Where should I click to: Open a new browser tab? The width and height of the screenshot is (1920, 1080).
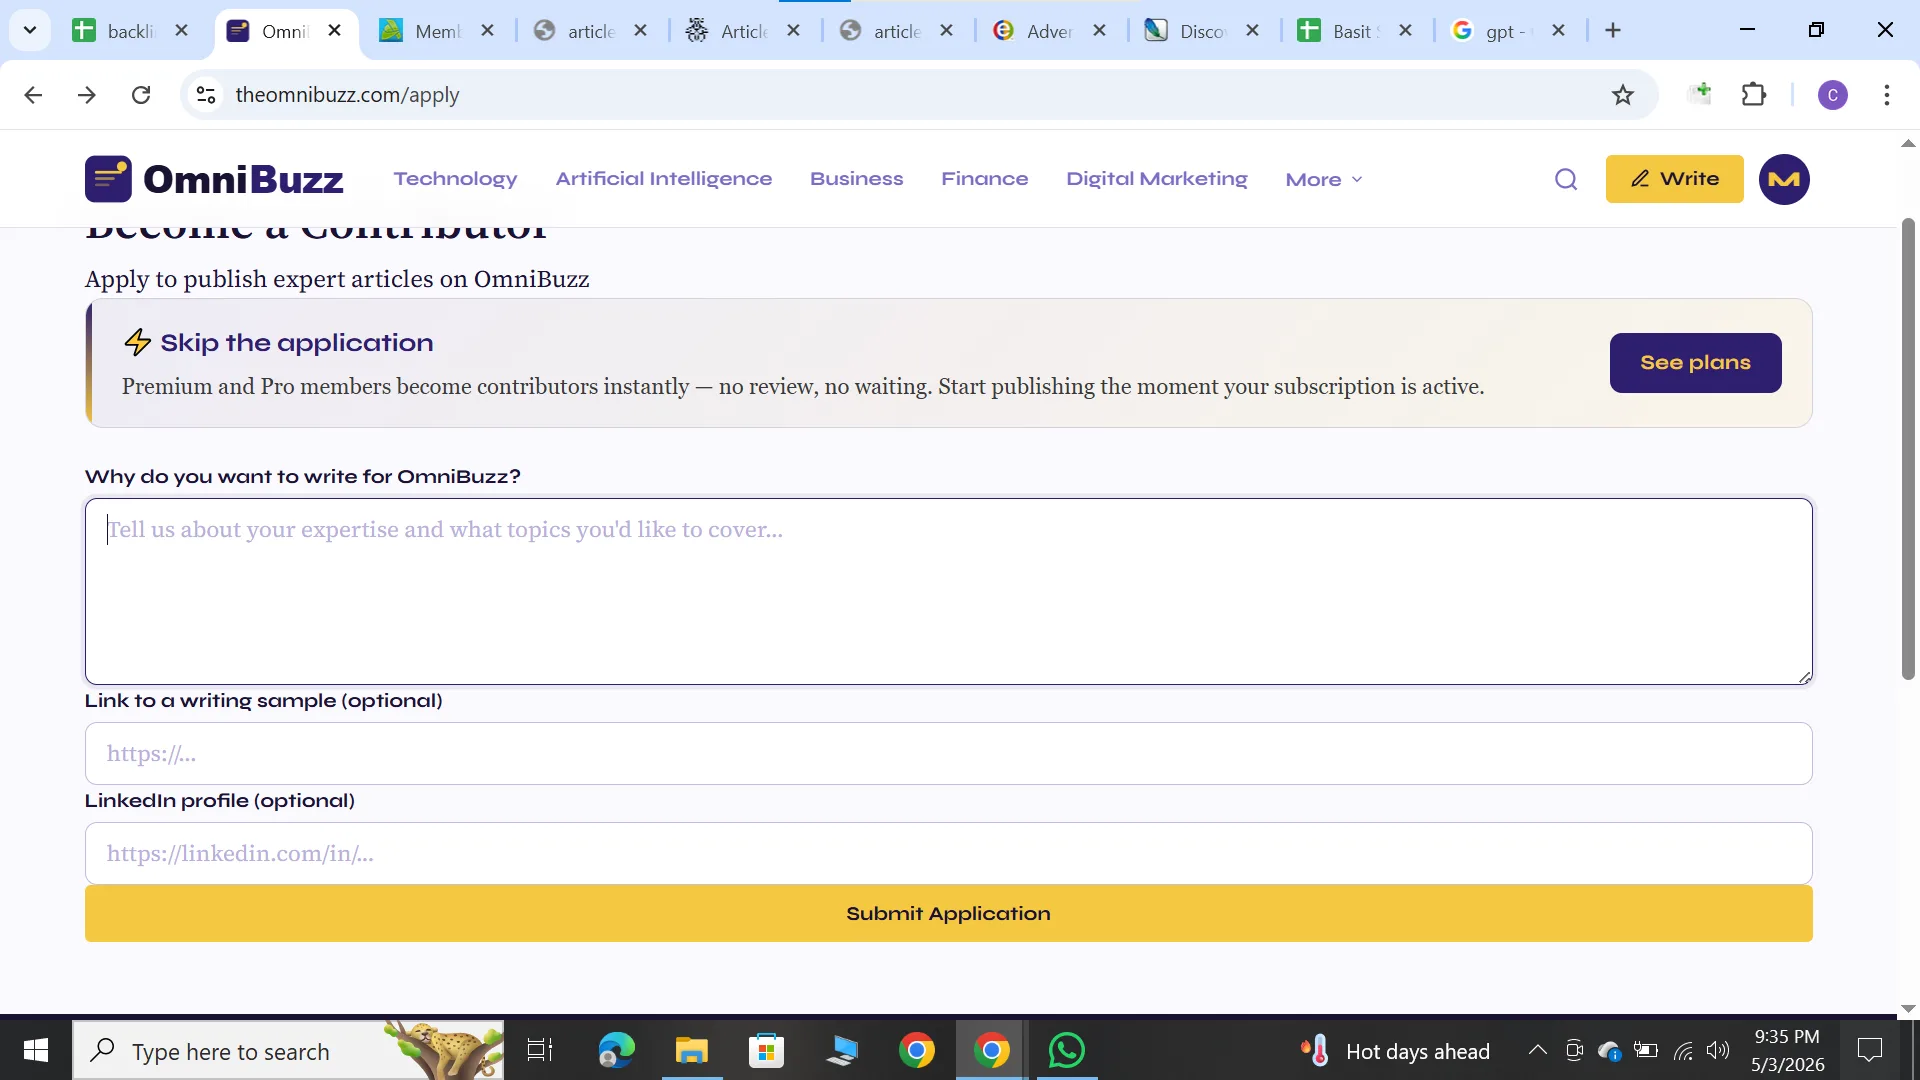tap(1613, 31)
